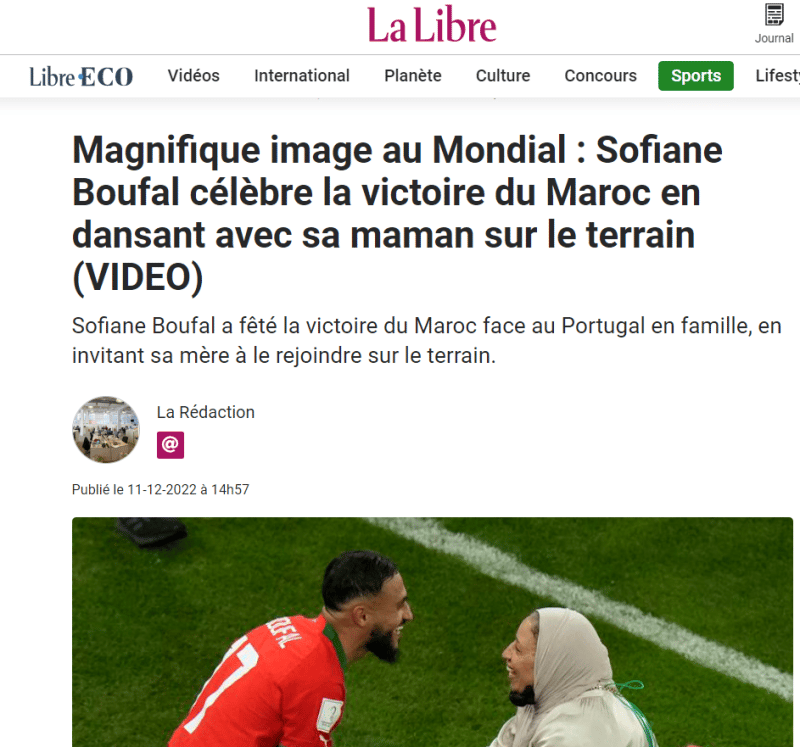The width and height of the screenshot is (800, 747).
Task: Open the Journal newspaper icon
Action: tap(773, 14)
